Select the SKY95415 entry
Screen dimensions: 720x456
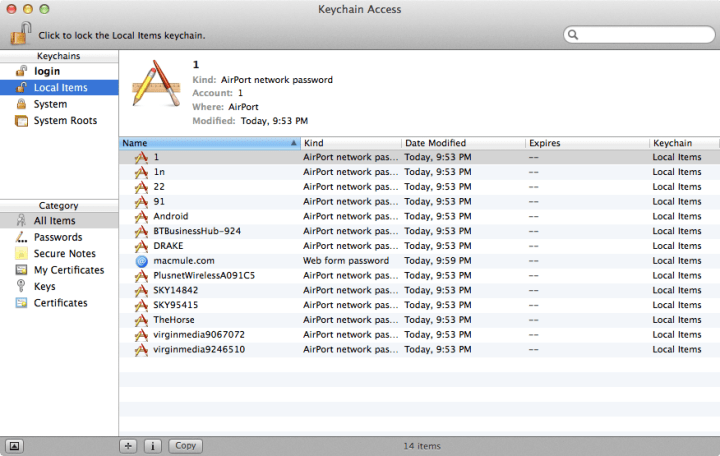tap(419, 305)
